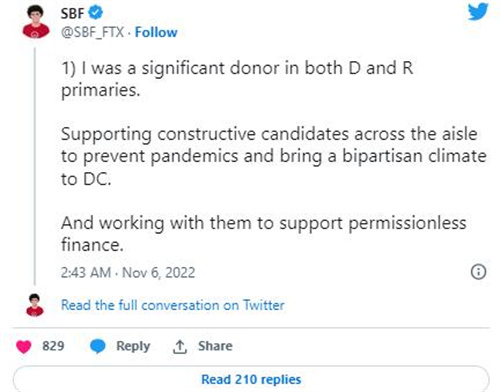Click the blue verified badge

(x=96, y=13)
